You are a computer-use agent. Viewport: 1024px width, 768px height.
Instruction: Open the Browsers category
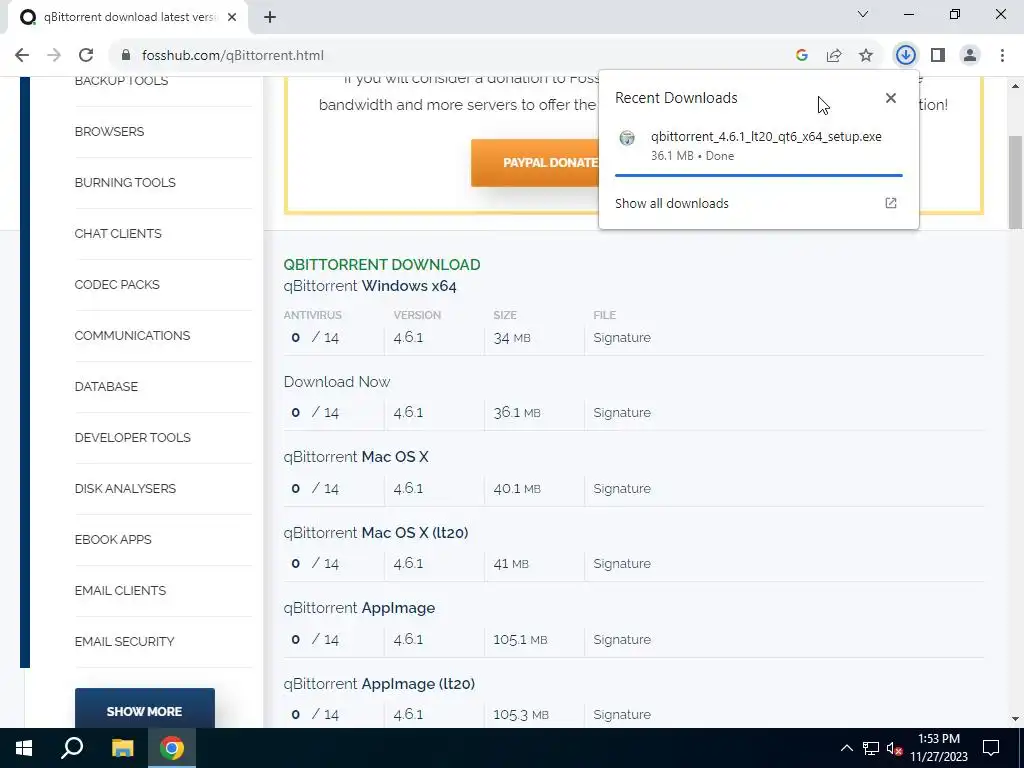click(x=109, y=131)
